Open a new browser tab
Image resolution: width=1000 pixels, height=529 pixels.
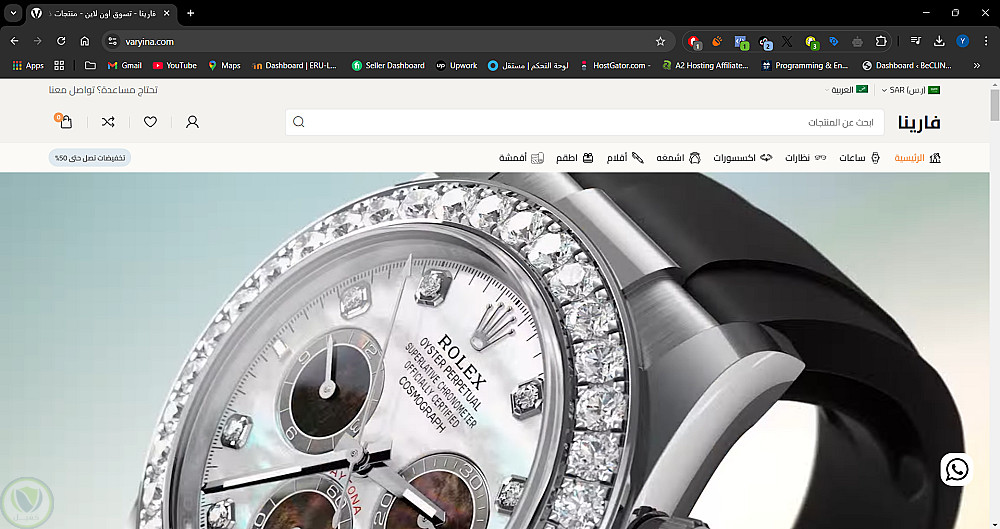click(190, 13)
